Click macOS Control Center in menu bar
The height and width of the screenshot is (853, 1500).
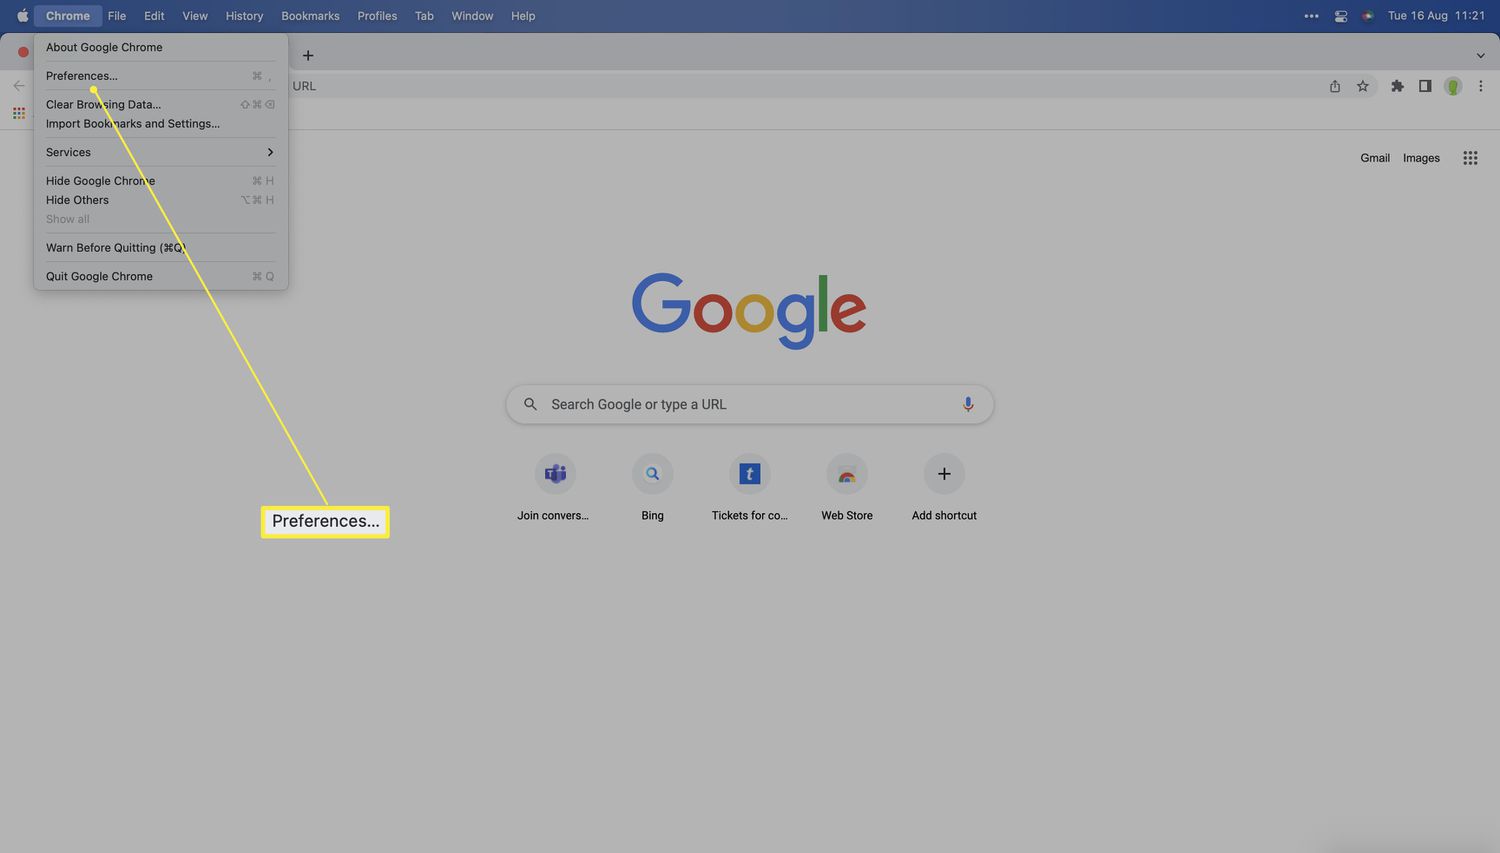tap(1340, 15)
